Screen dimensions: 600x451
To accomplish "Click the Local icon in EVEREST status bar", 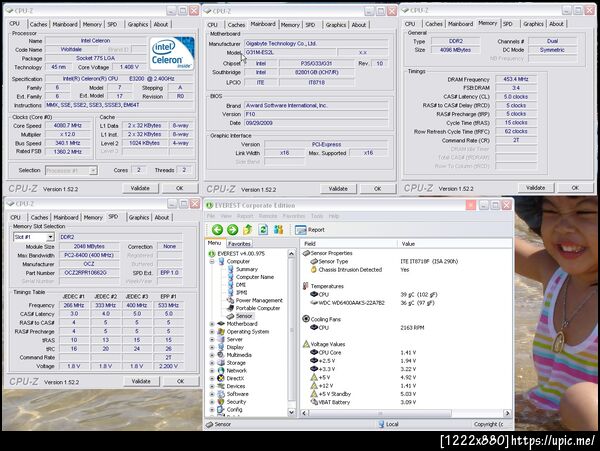I will coord(381,424).
